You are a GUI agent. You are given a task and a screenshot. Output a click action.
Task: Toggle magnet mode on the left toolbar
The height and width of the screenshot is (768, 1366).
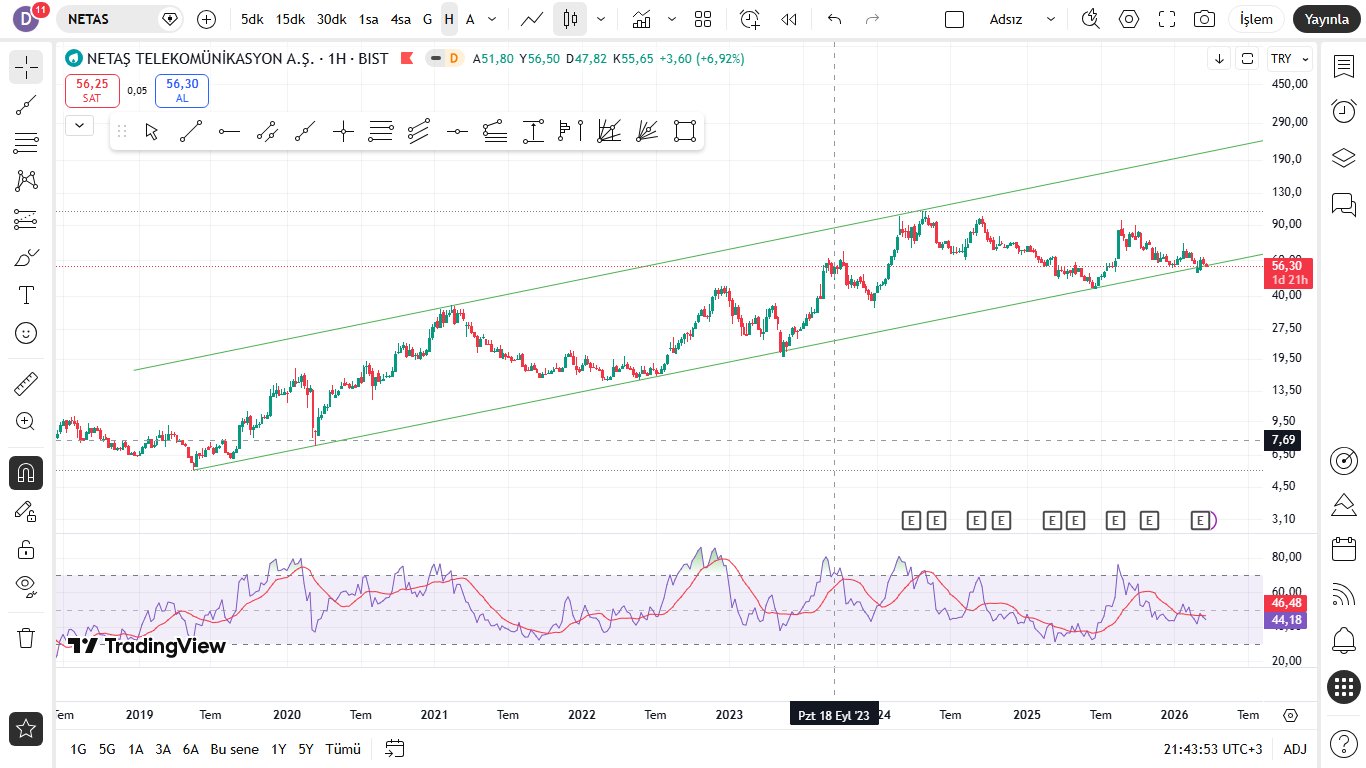[x=26, y=472]
